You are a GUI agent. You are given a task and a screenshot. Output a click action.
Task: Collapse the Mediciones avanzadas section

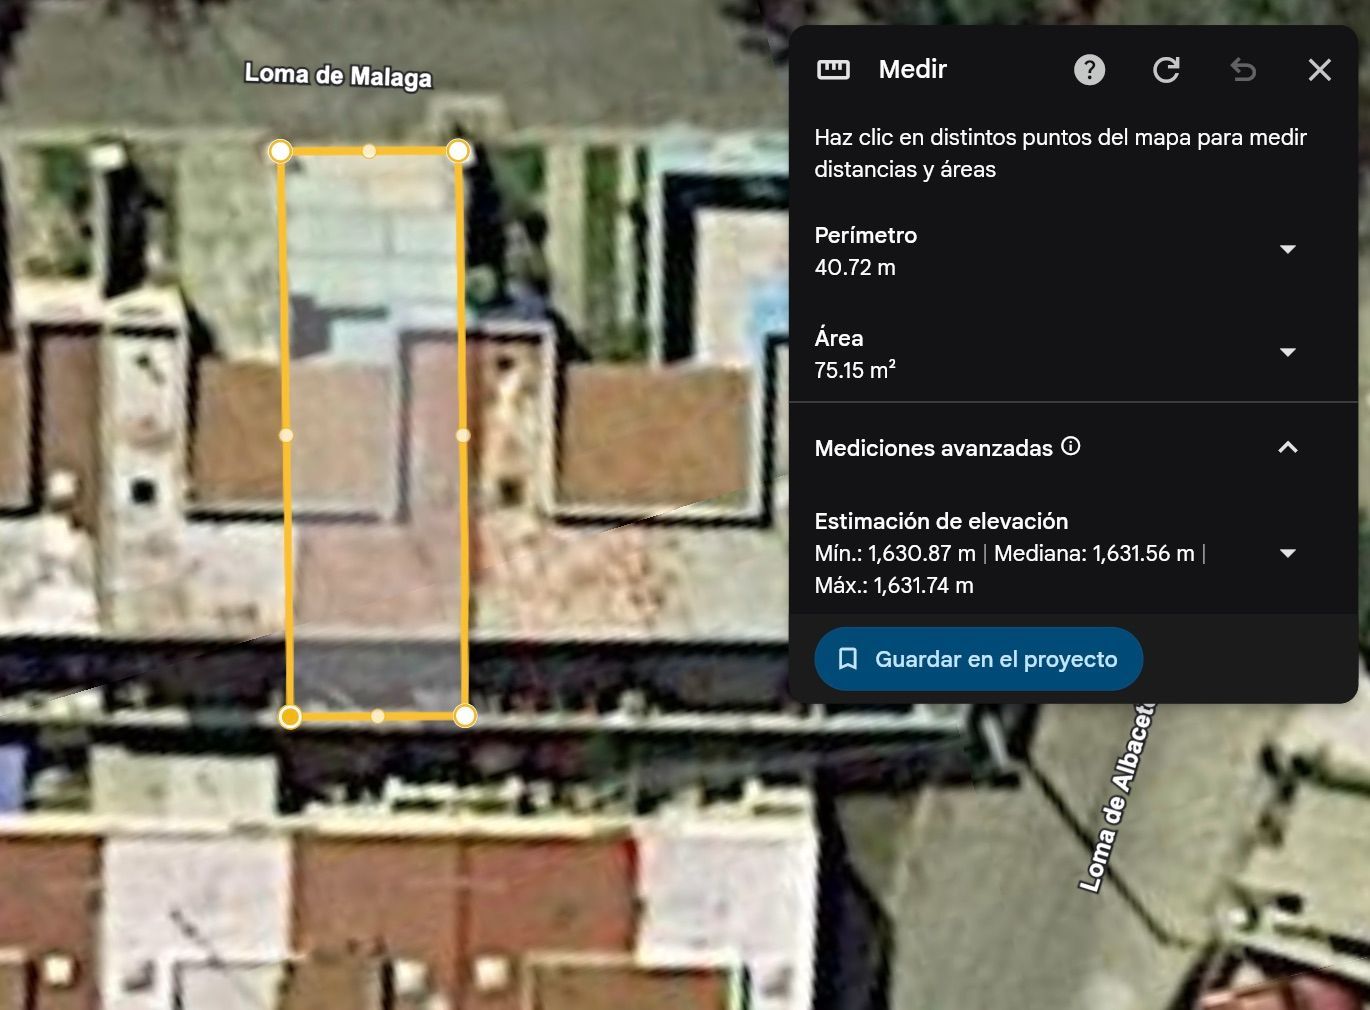click(1288, 447)
